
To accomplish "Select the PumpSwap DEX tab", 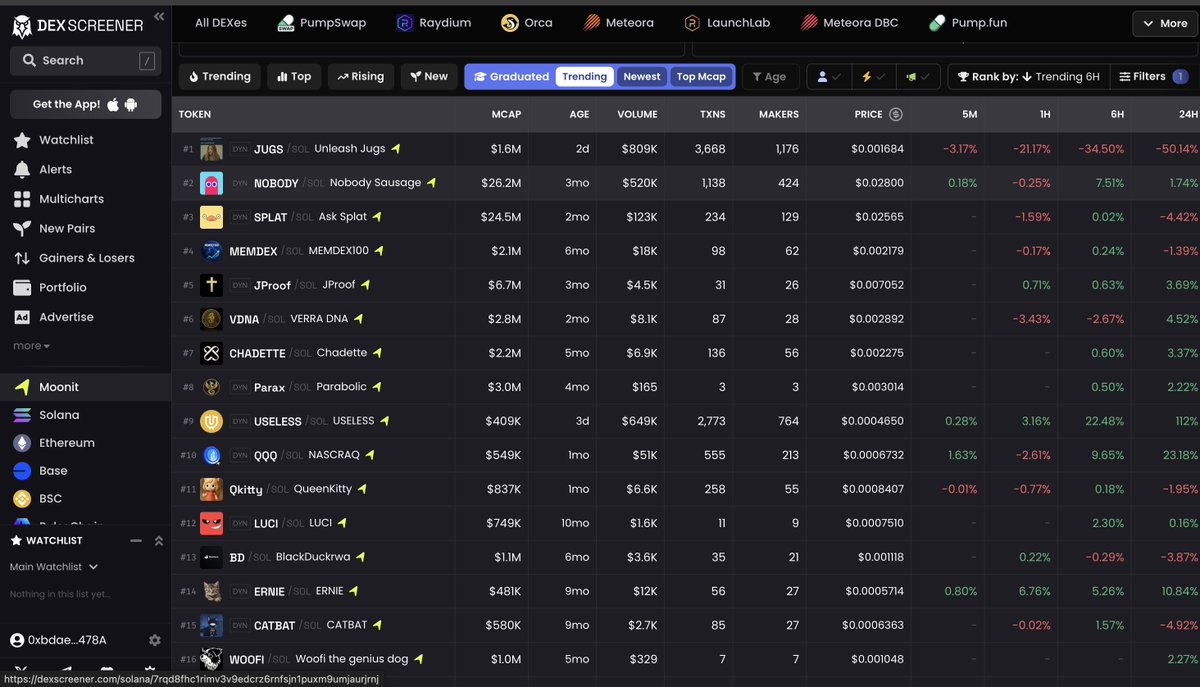I will point(322,23).
